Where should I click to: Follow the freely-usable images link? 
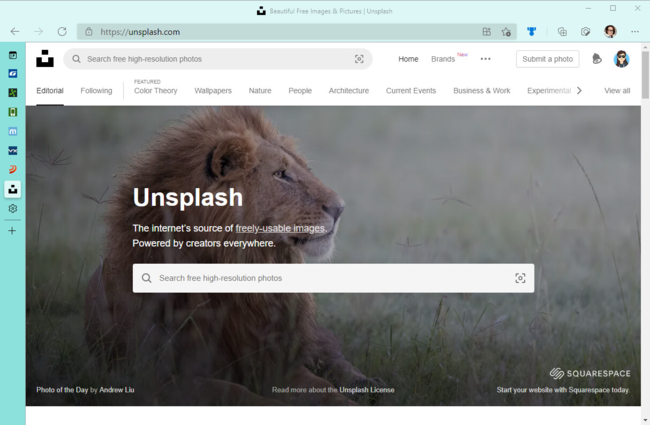click(280, 228)
